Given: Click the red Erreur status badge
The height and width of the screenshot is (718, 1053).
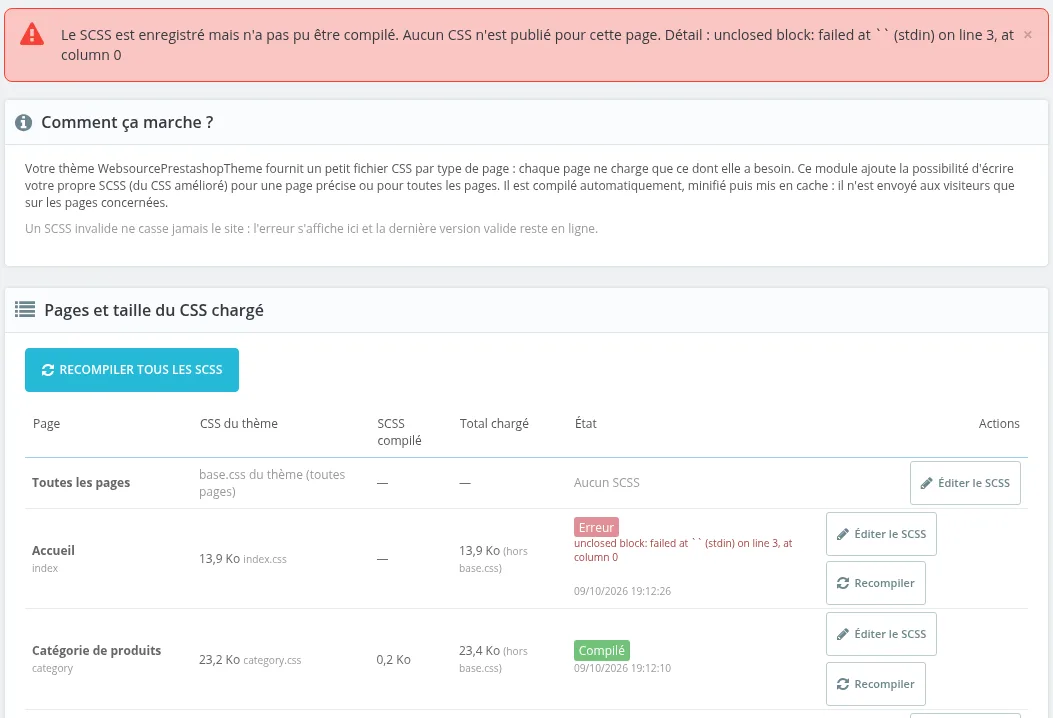Looking at the screenshot, I should (596, 527).
